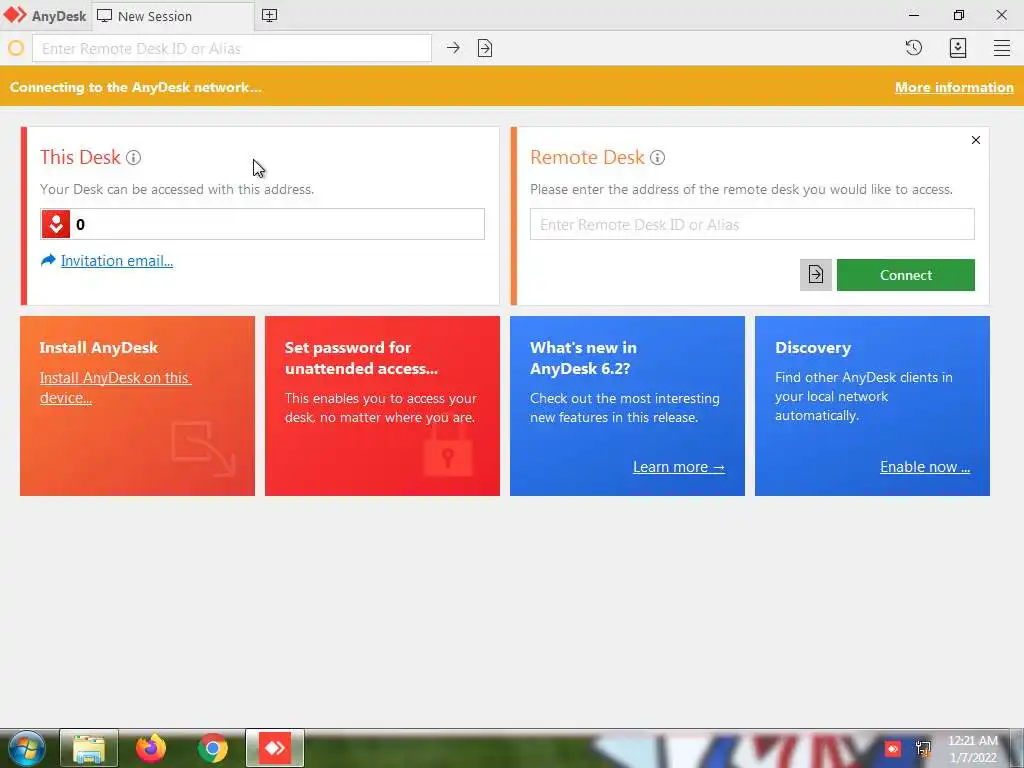Click the red AnyDesk ID icon
Image resolution: width=1024 pixels, height=768 pixels.
[x=56, y=224]
